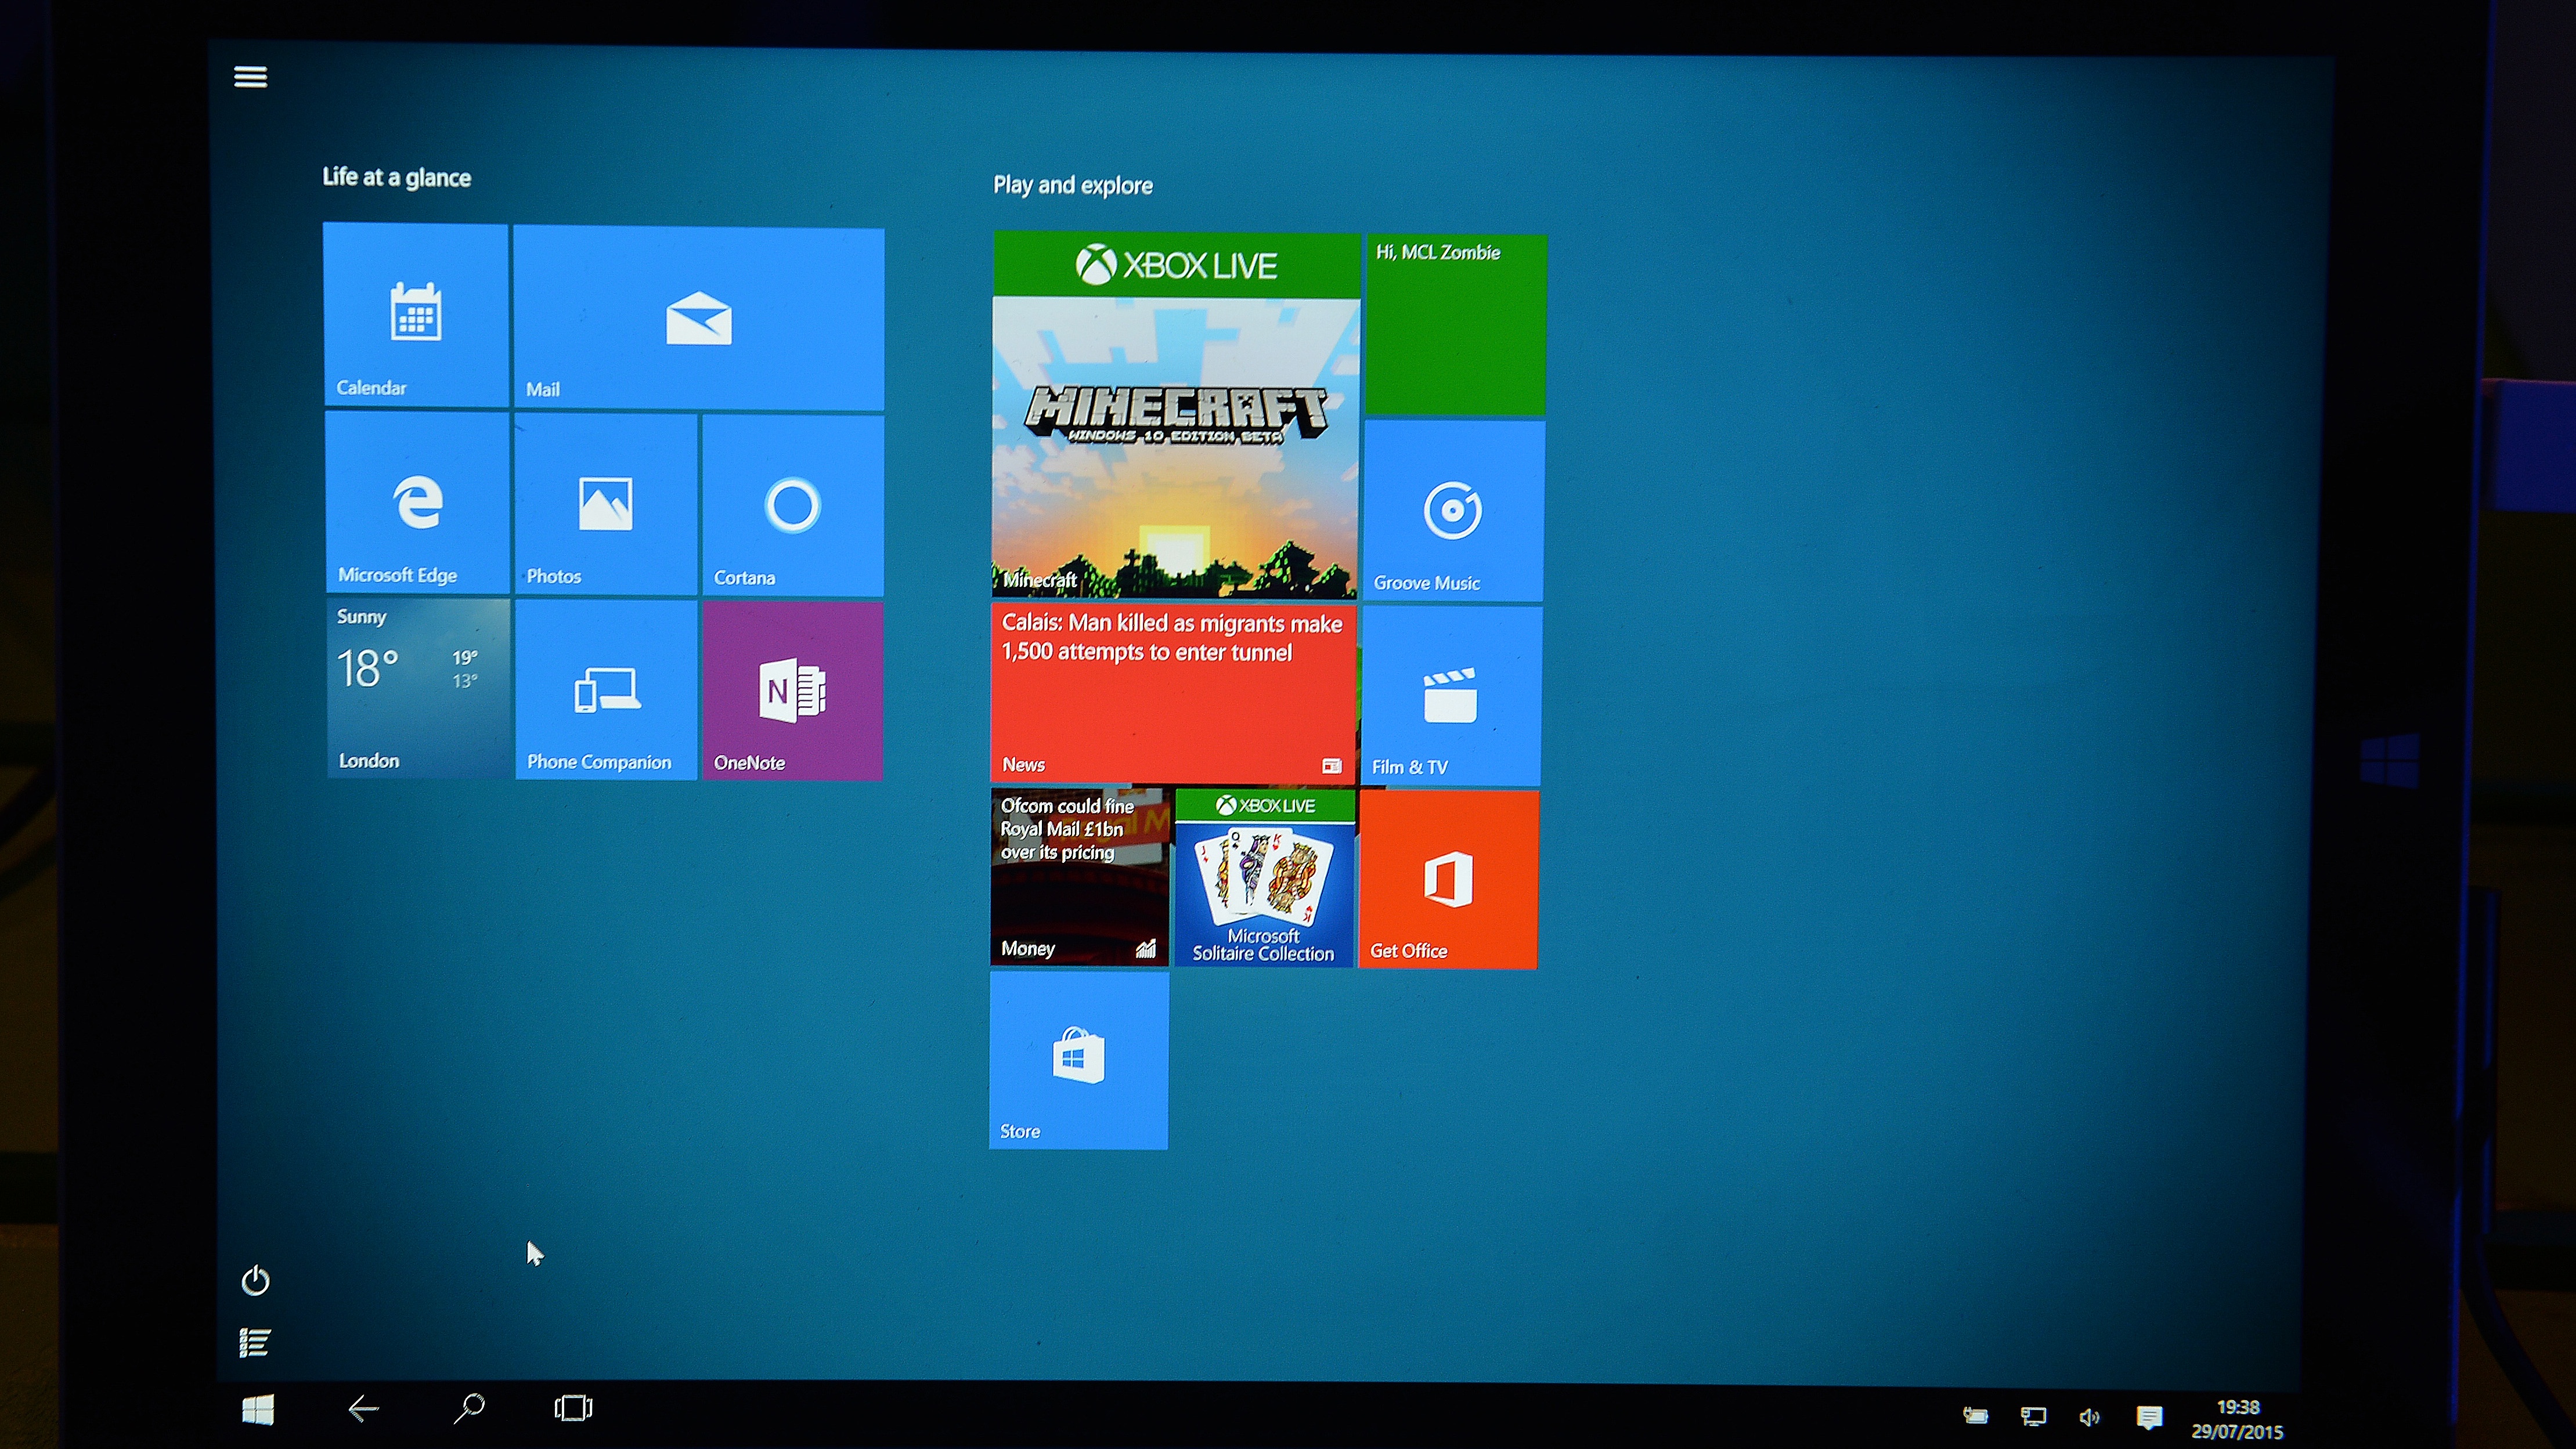Screen dimensions: 2576x1449
Task: Click the Power button icon
Action: click(255, 1281)
